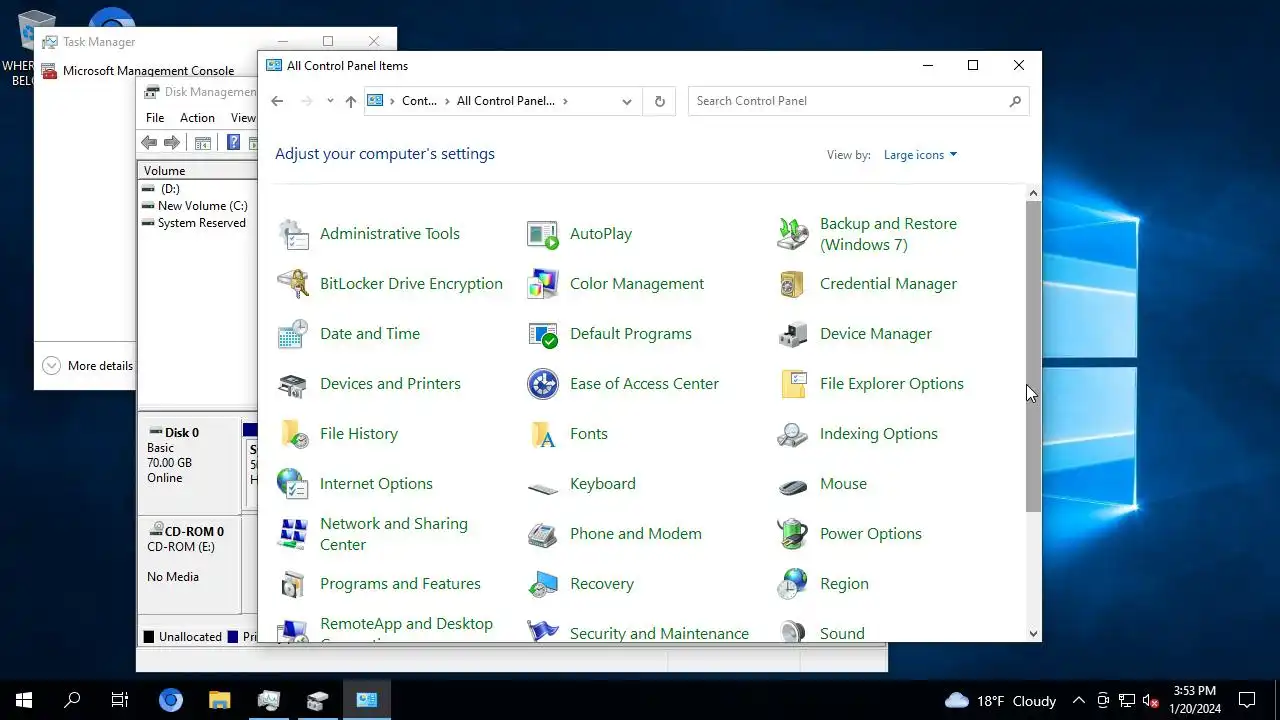This screenshot has width=1280, height=720.
Task: Click the Volume column header
Action: pyautogui.click(x=198, y=171)
